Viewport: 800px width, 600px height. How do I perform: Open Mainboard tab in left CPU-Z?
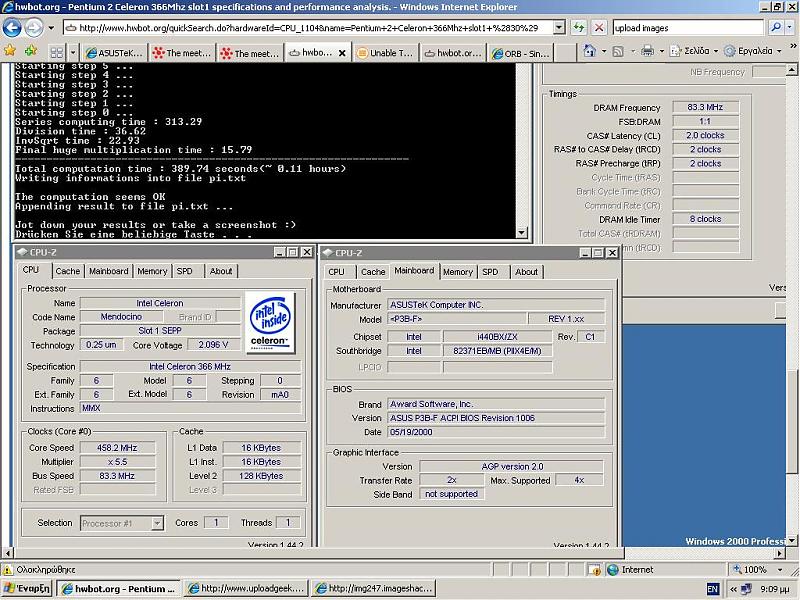(x=109, y=271)
